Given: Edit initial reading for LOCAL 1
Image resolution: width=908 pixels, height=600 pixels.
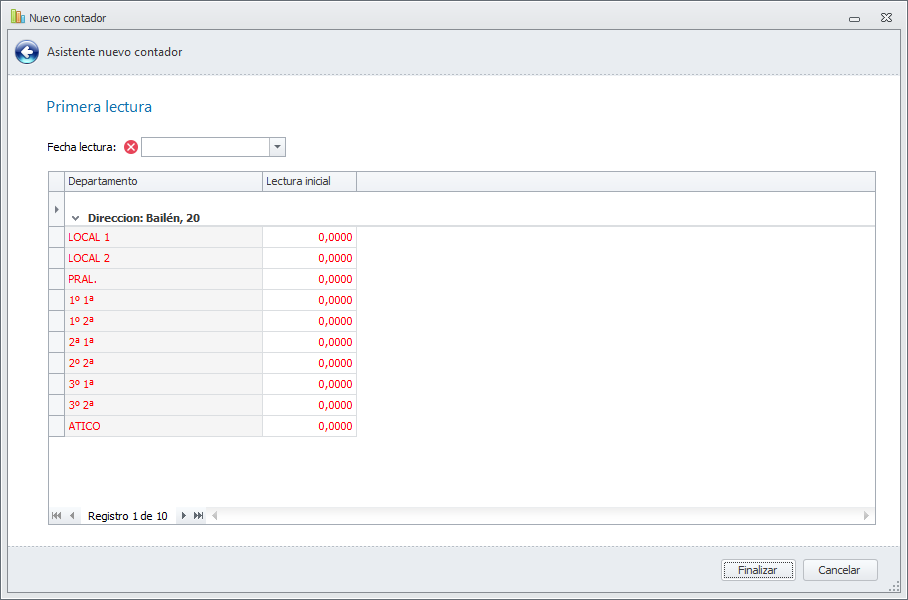Looking at the screenshot, I should pyautogui.click(x=309, y=237).
